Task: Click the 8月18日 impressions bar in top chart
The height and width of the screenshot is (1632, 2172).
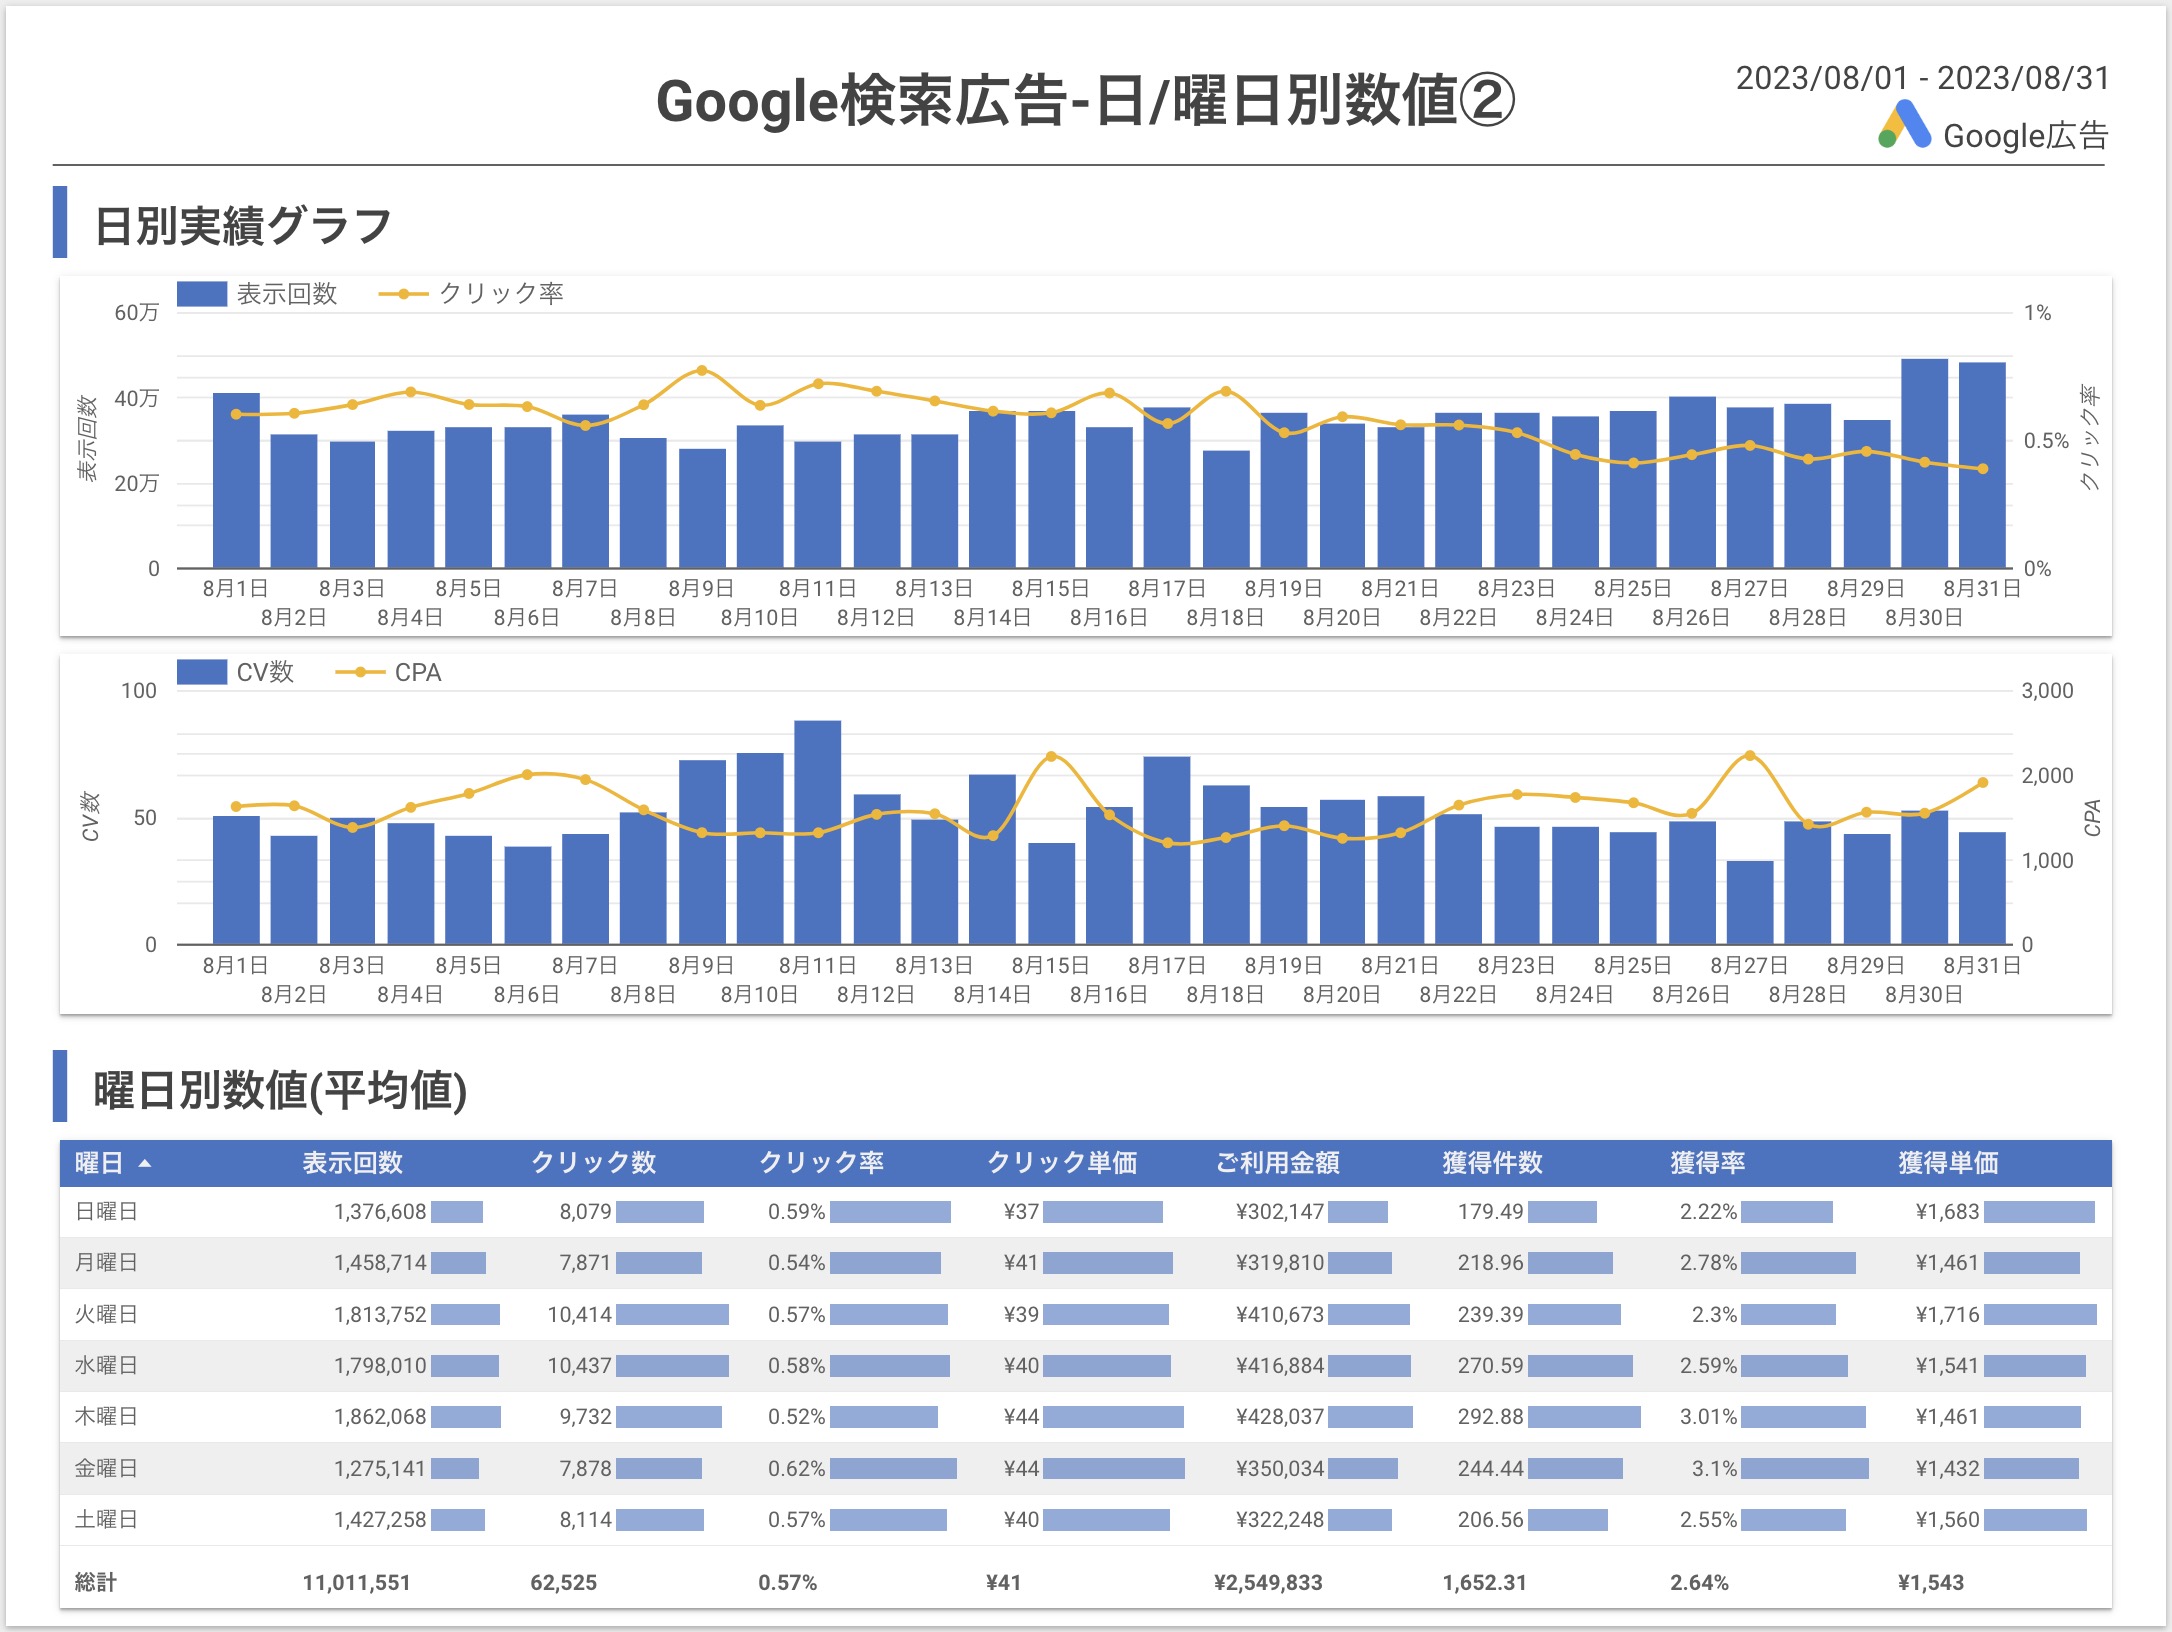Action: (1226, 510)
